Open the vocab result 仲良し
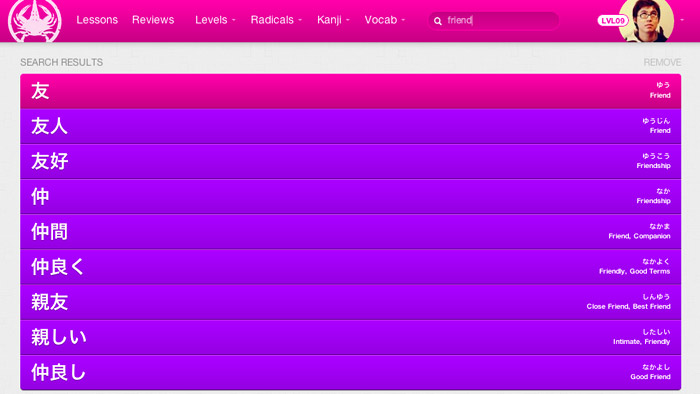The image size is (700, 394). [x=350, y=373]
